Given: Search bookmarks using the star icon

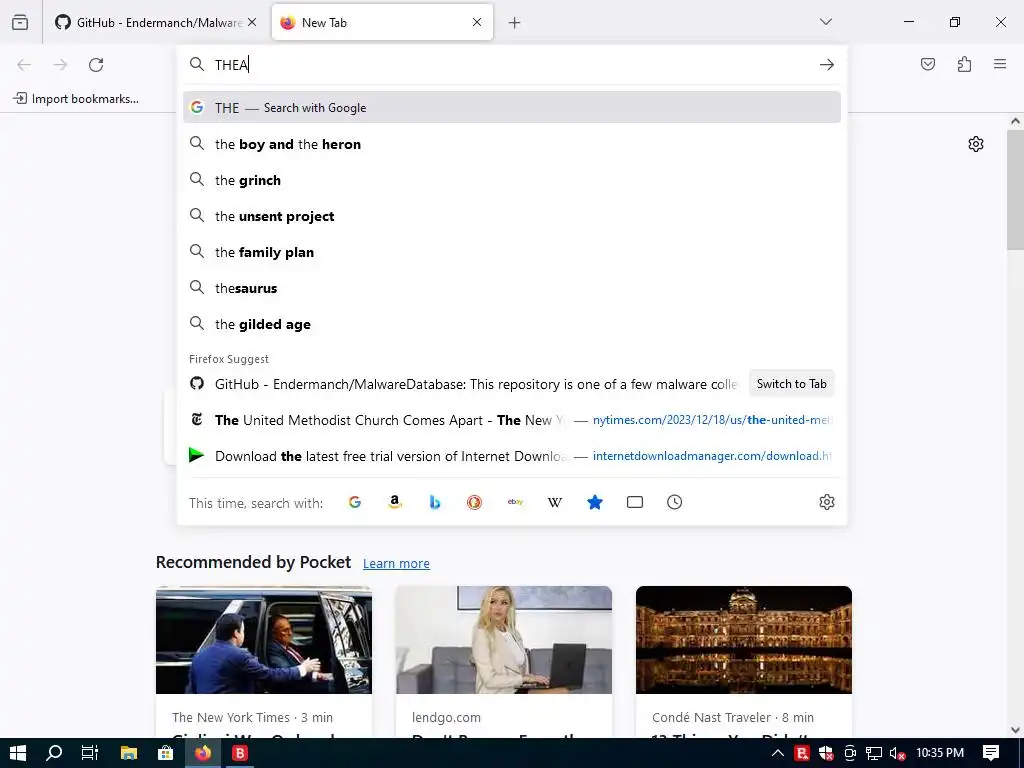Looking at the screenshot, I should click(x=594, y=502).
